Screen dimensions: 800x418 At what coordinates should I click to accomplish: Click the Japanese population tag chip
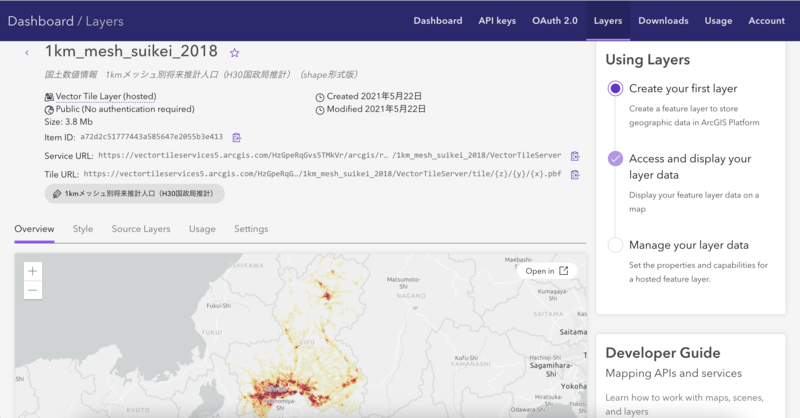point(134,193)
